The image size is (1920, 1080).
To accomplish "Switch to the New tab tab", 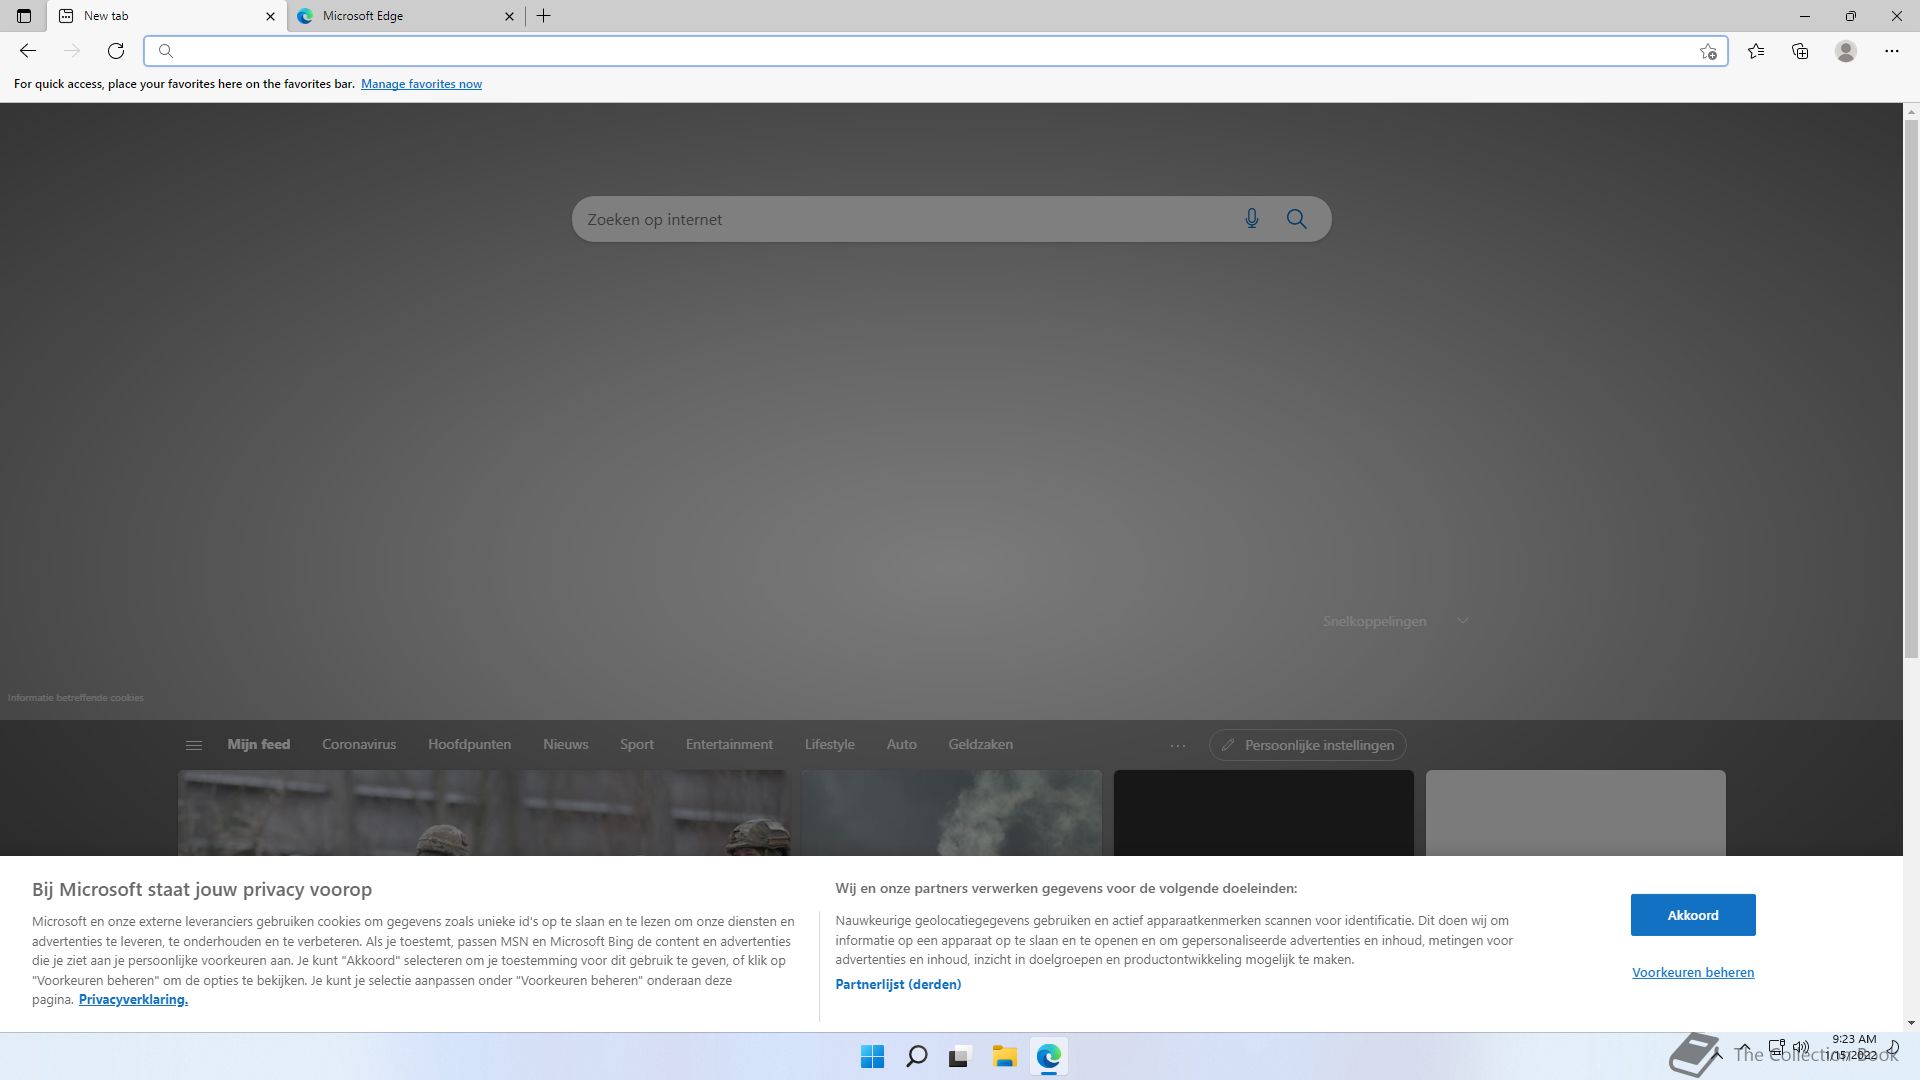I will tap(167, 16).
